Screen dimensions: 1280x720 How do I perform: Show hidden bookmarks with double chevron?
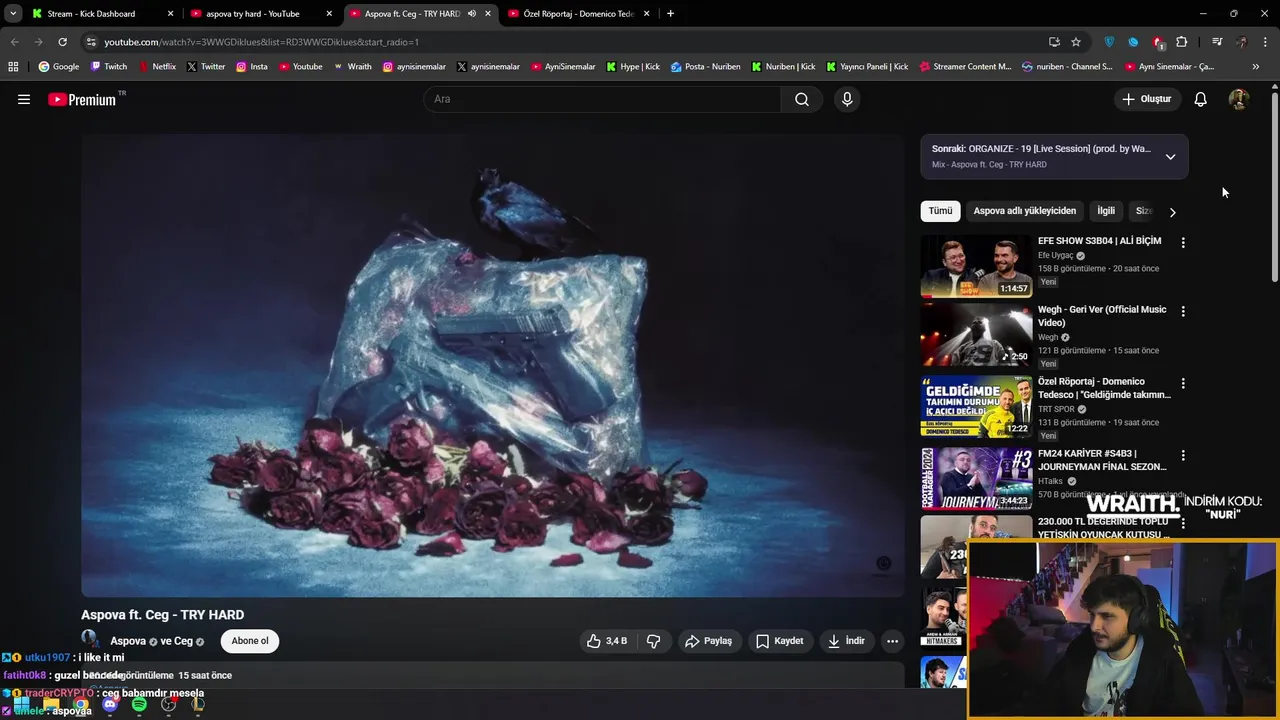pyautogui.click(x=1255, y=67)
